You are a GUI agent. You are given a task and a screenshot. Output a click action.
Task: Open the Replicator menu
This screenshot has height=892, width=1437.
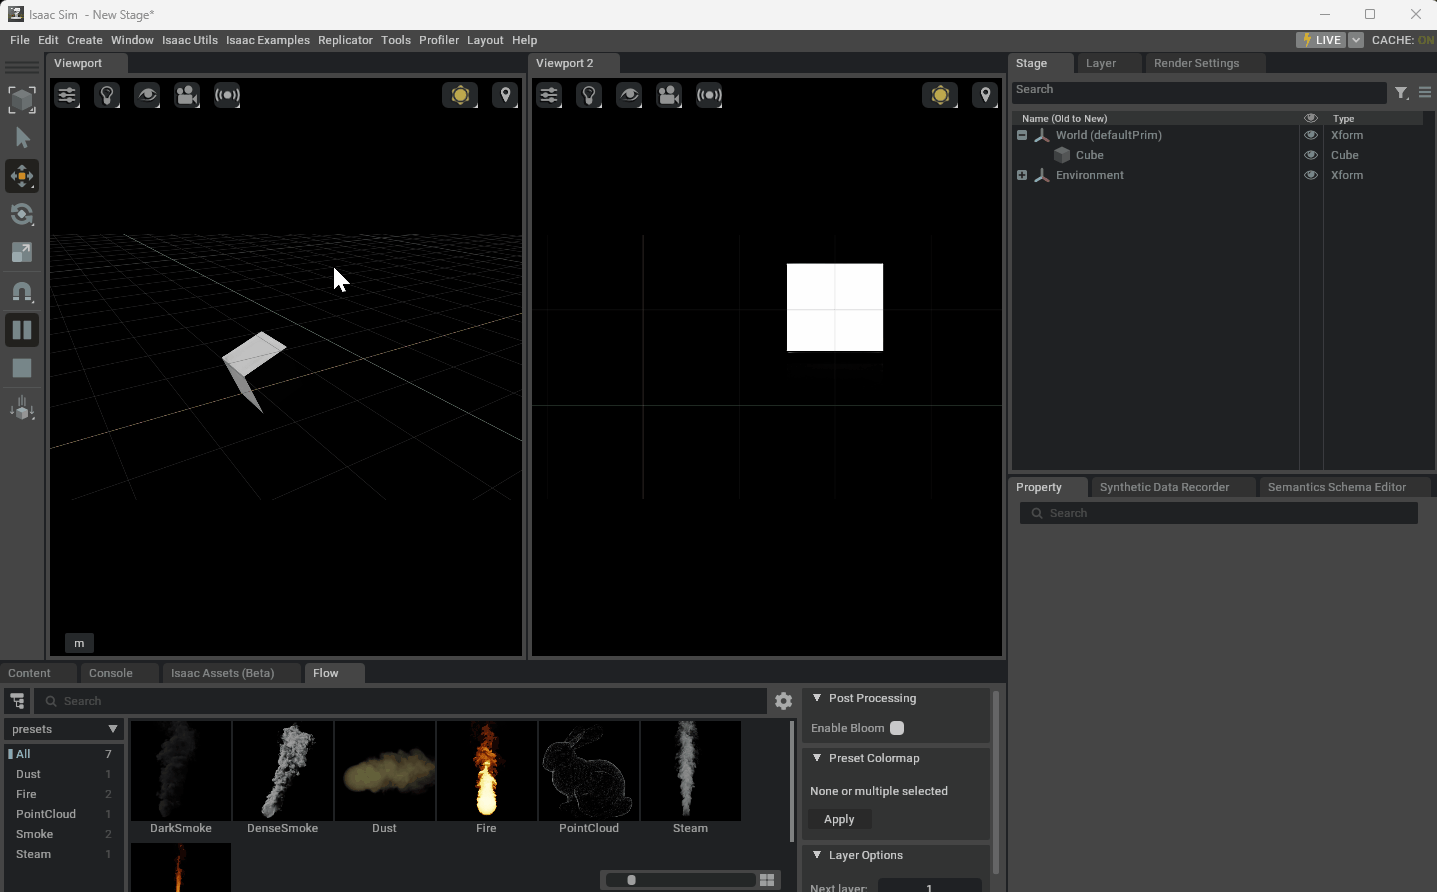coord(345,40)
